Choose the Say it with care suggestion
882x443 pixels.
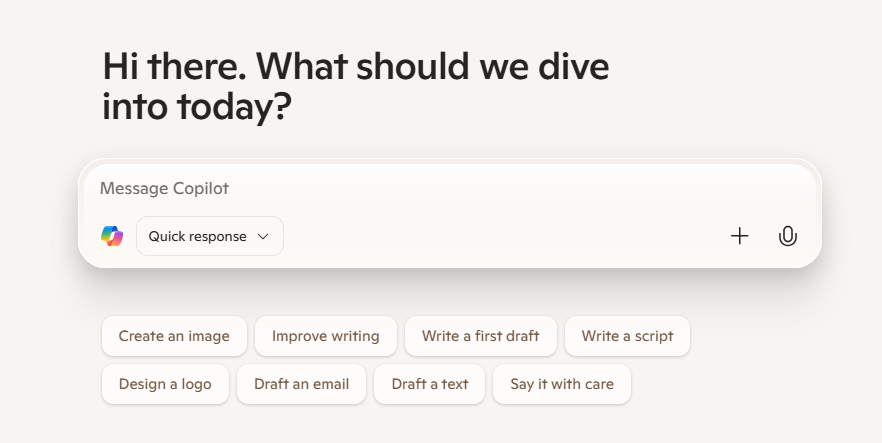click(x=562, y=384)
